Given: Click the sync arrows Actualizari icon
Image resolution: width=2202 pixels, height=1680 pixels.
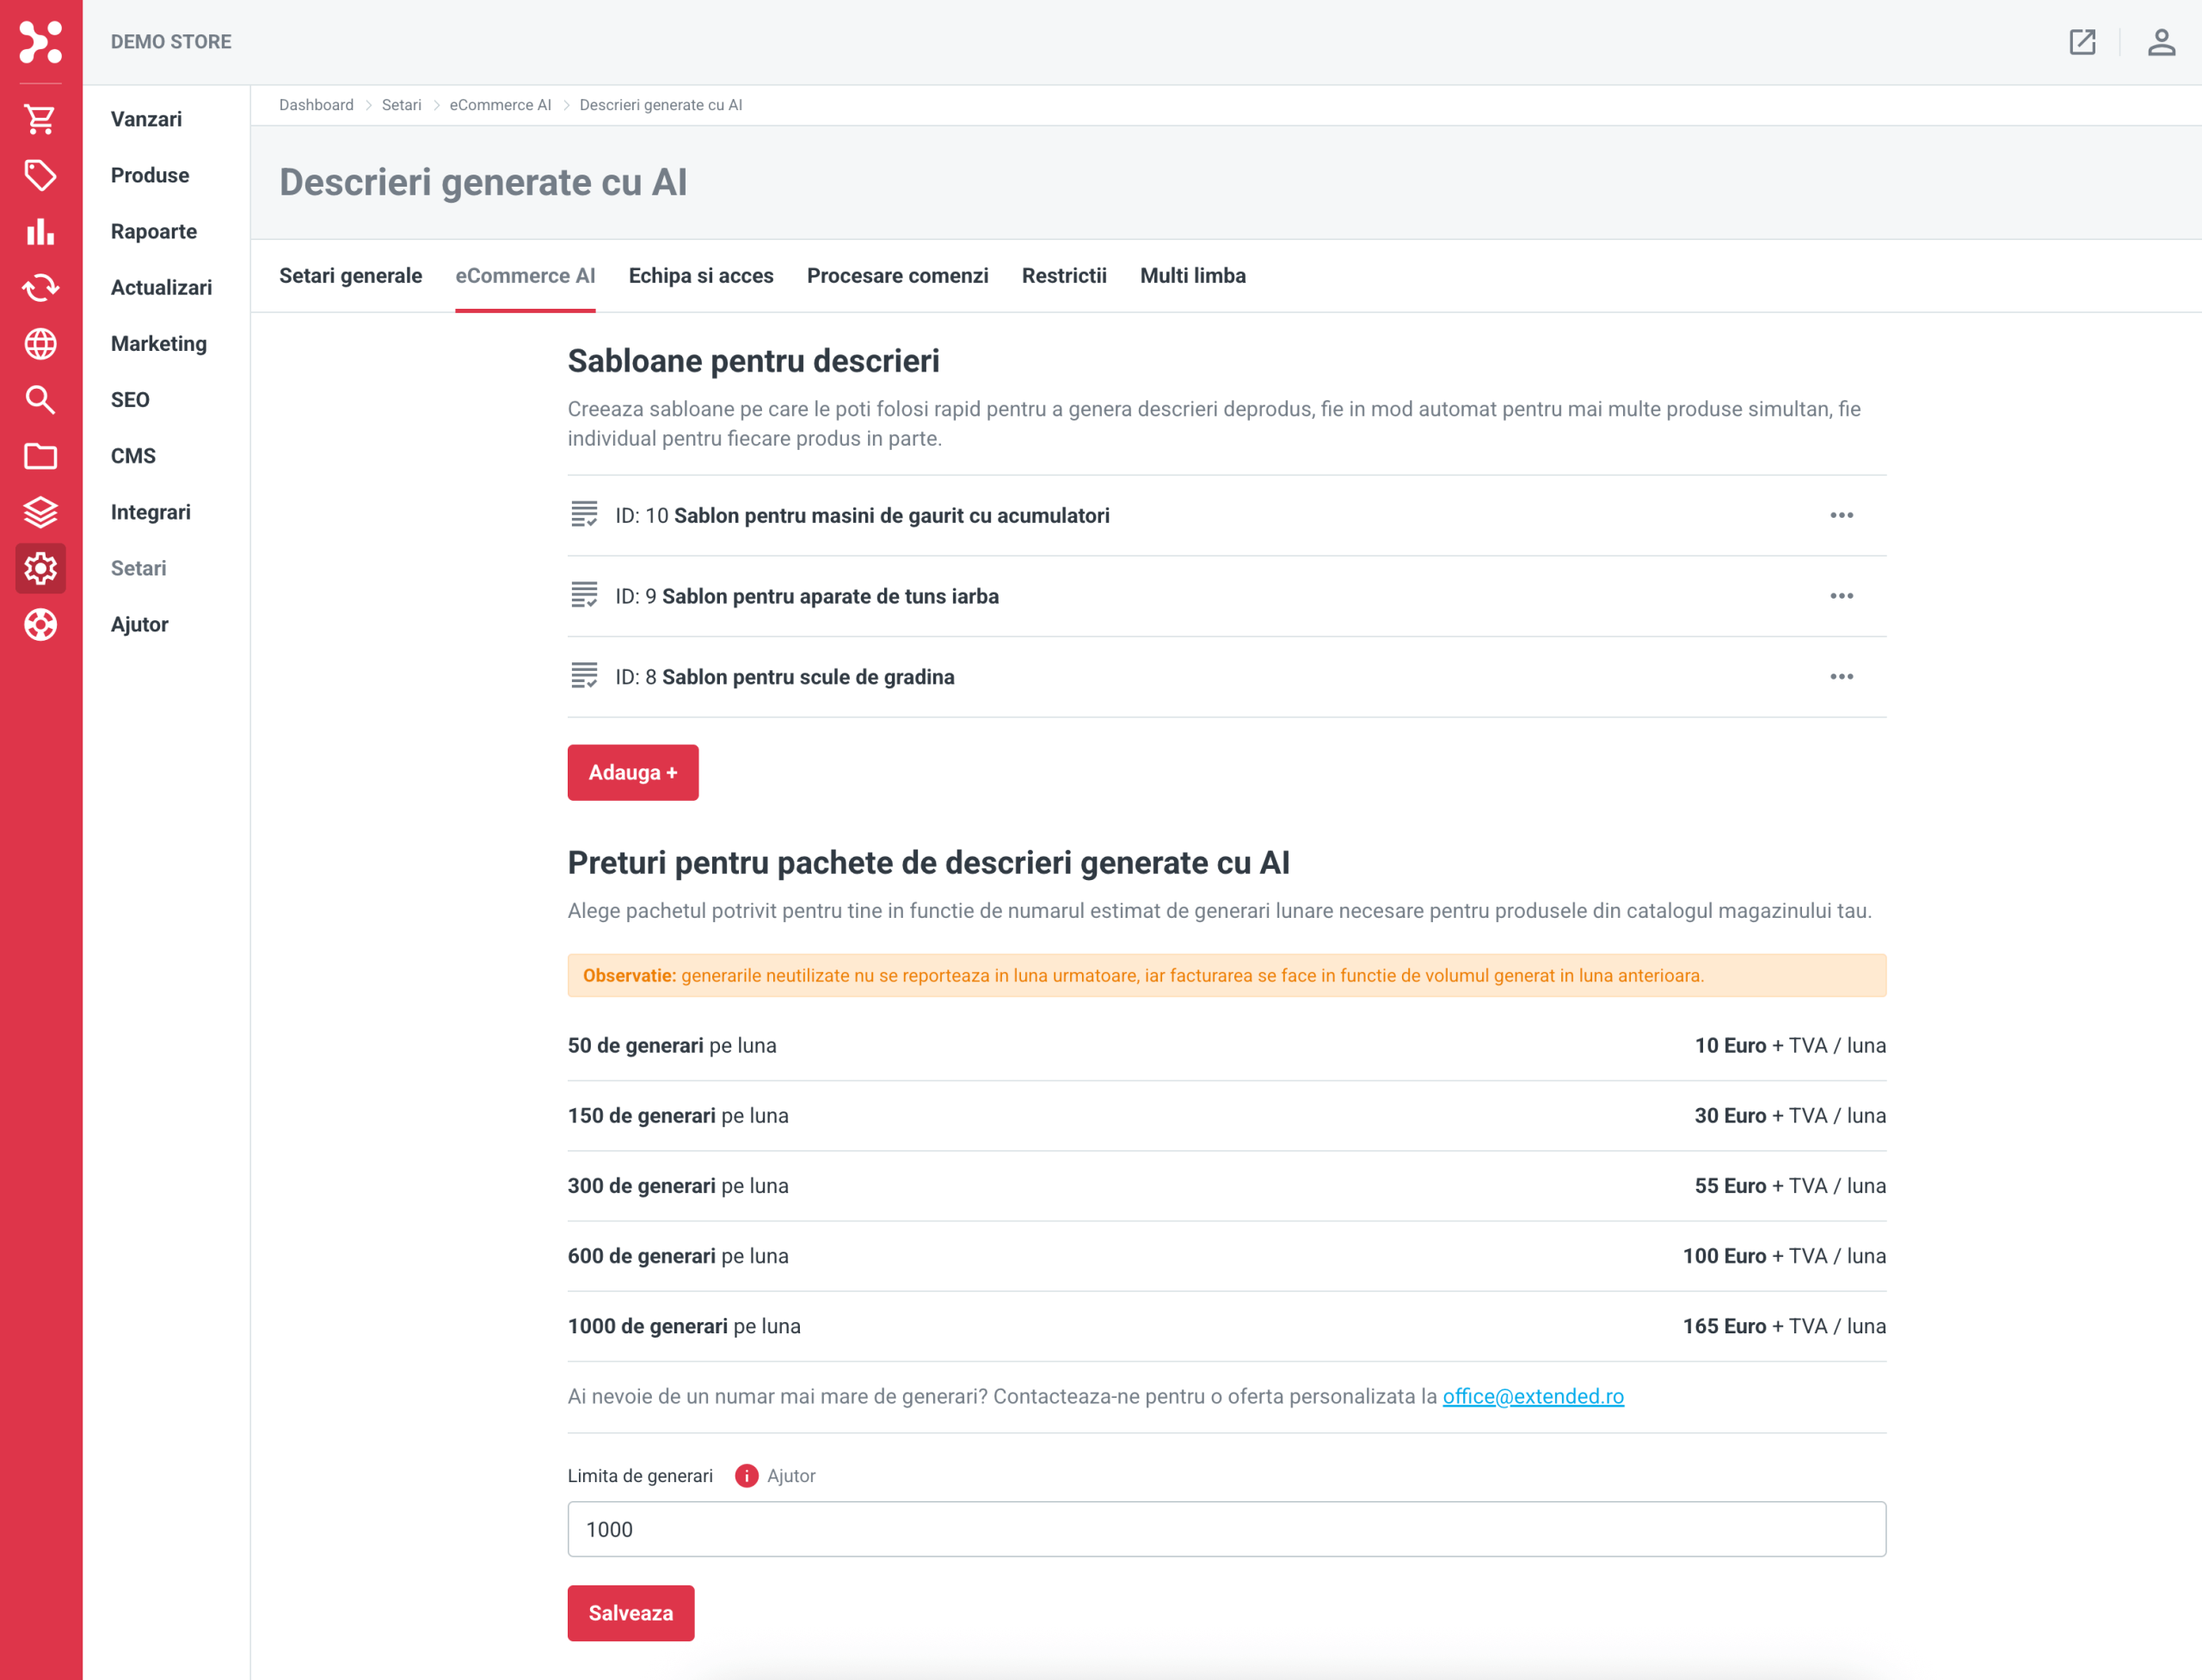Looking at the screenshot, I should coord(40,288).
